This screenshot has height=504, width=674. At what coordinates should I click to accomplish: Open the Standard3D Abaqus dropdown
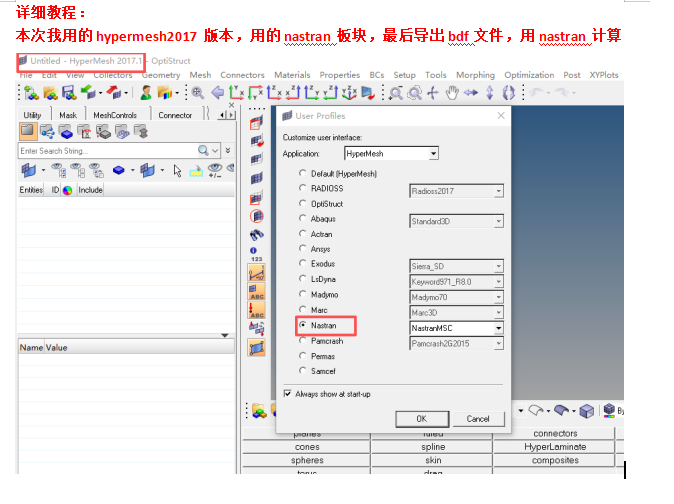498,221
